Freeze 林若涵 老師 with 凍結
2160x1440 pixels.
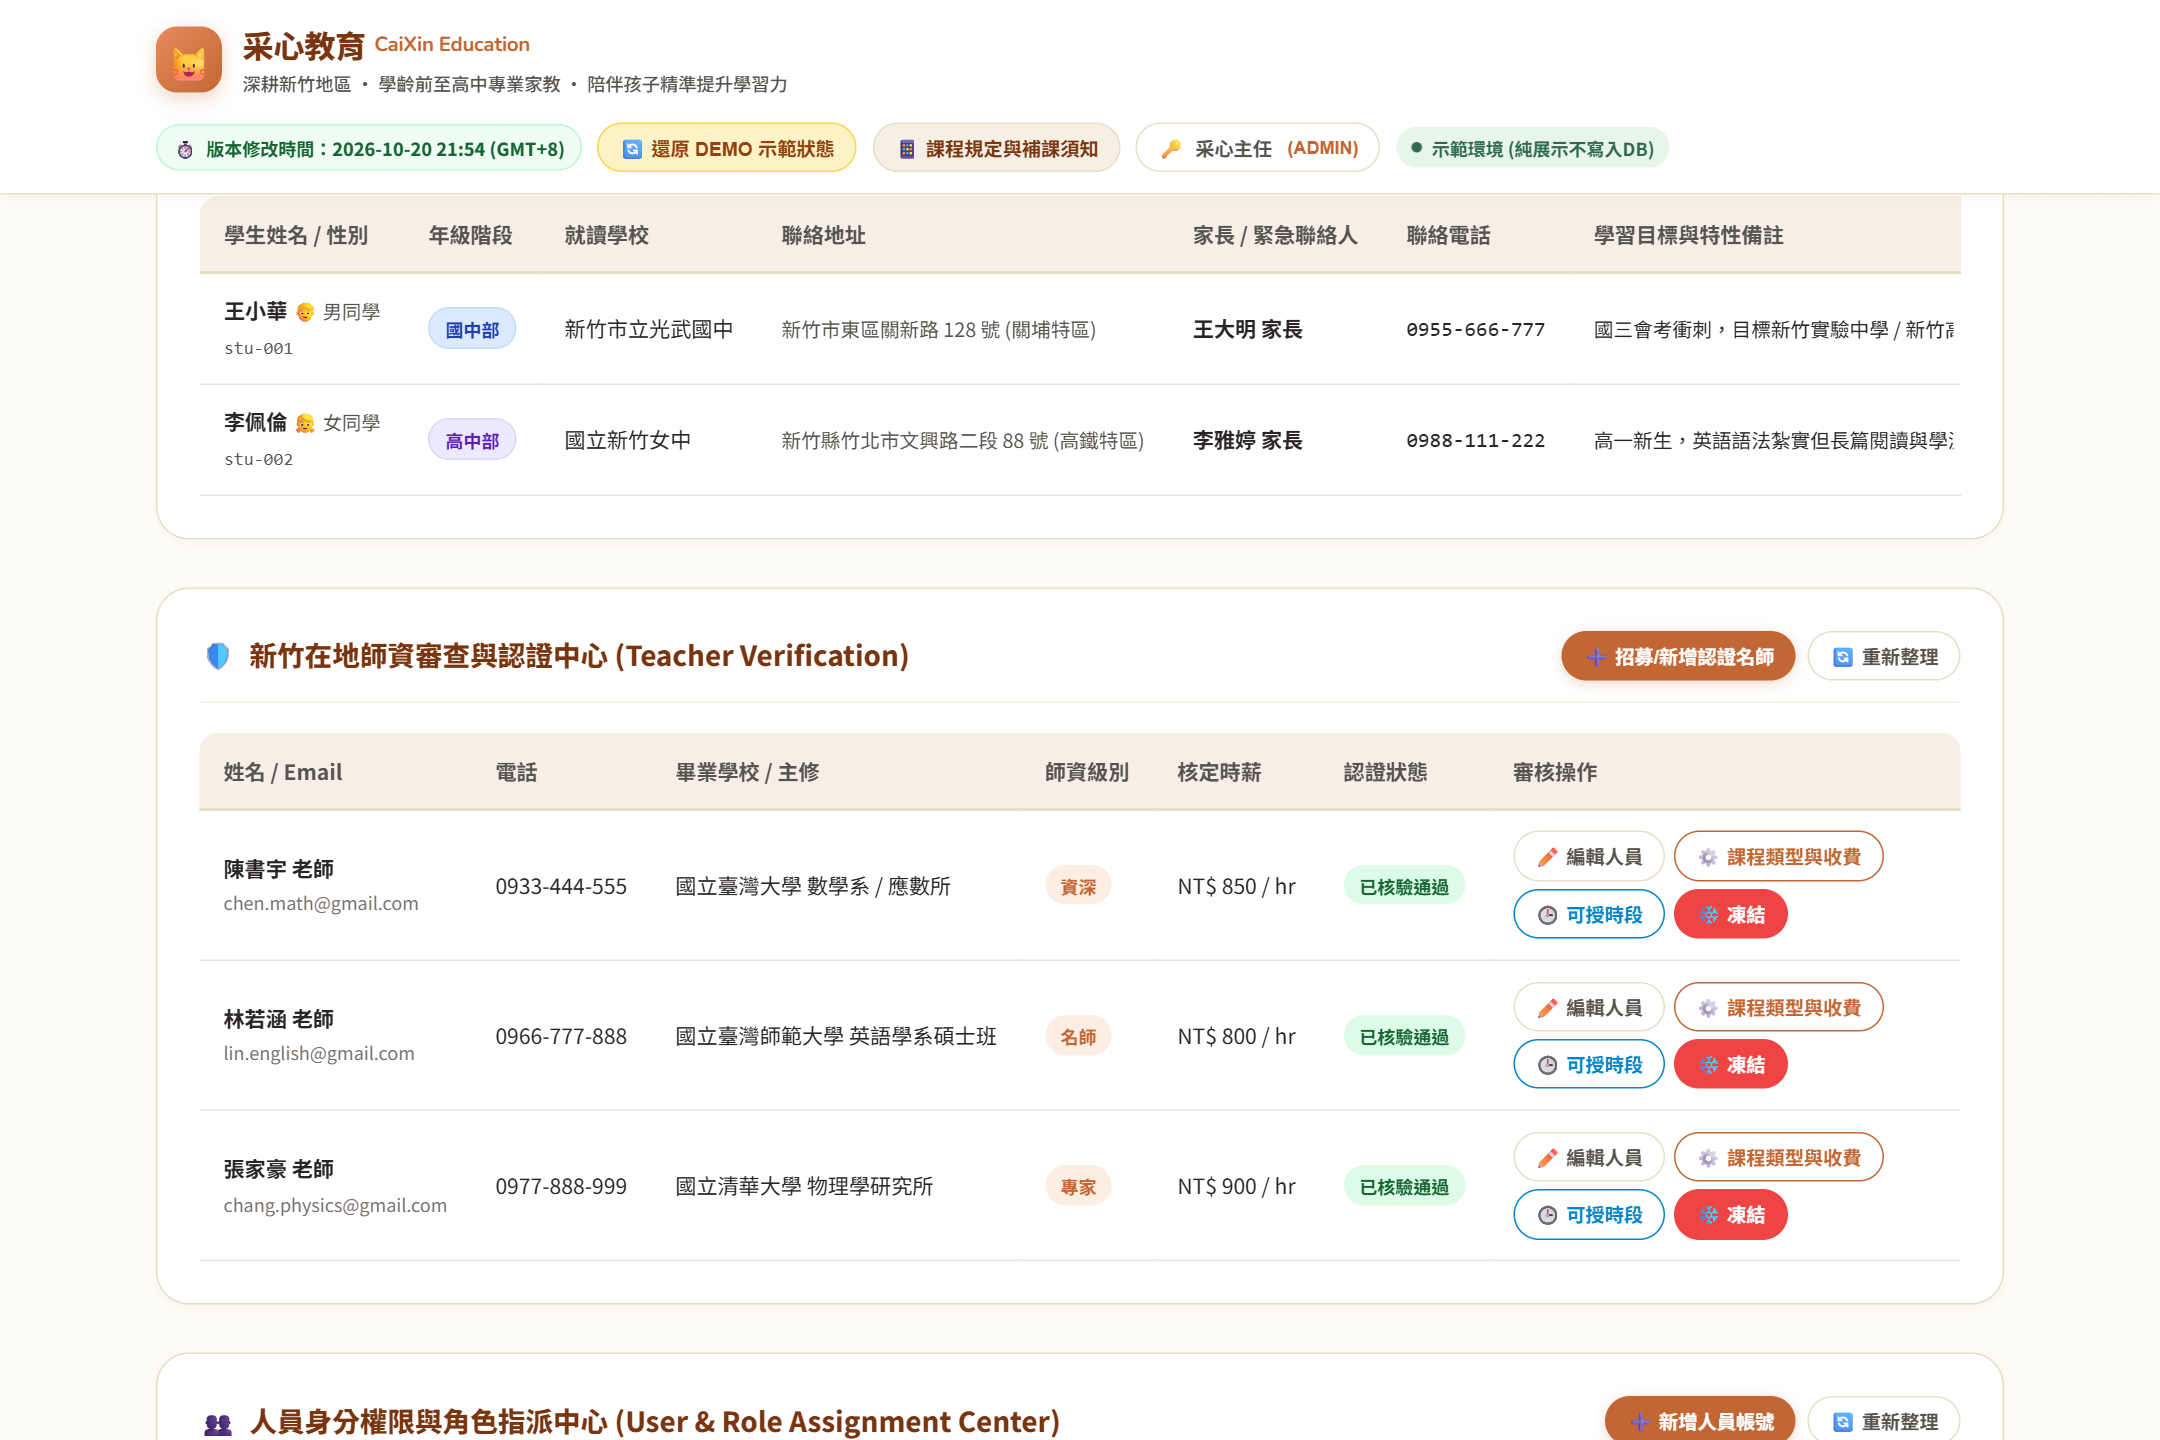pos(1731,1064)
